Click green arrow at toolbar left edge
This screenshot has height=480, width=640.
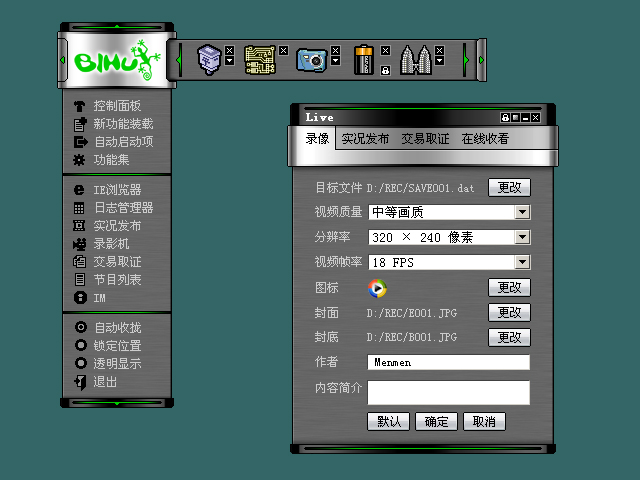179,60
